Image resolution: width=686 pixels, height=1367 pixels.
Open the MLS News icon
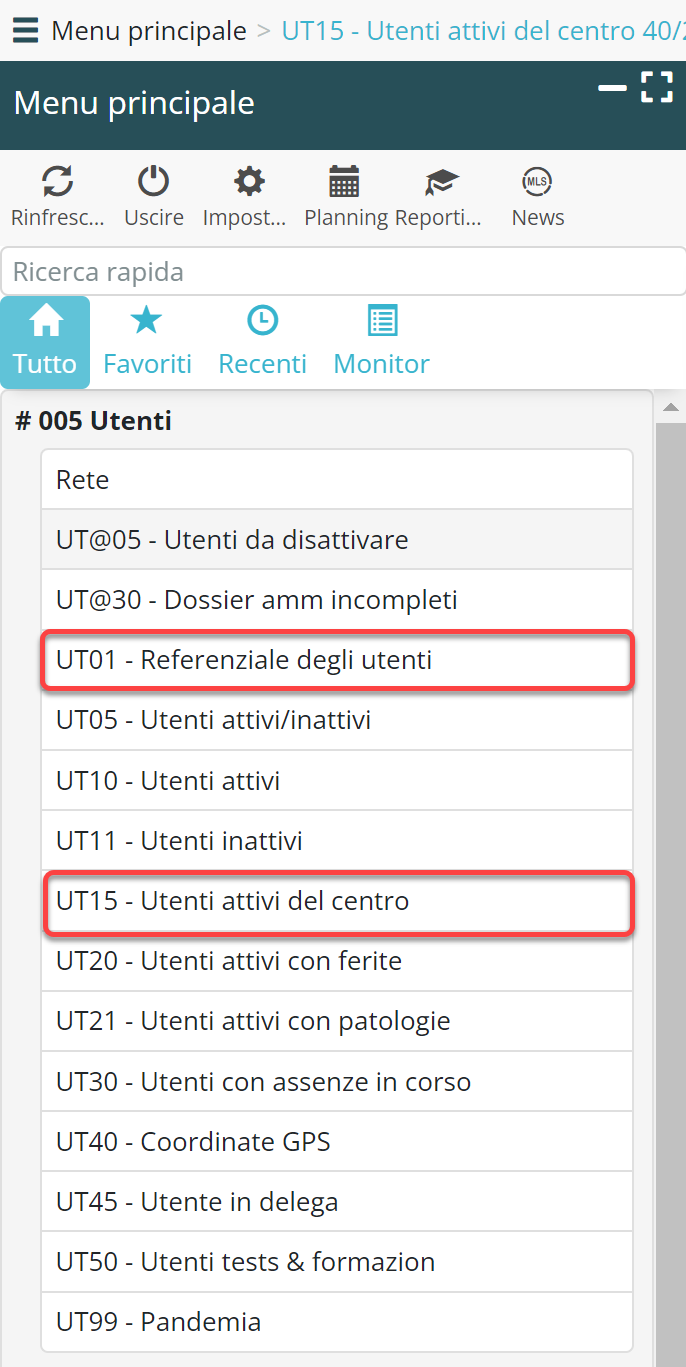click(538, 182)
